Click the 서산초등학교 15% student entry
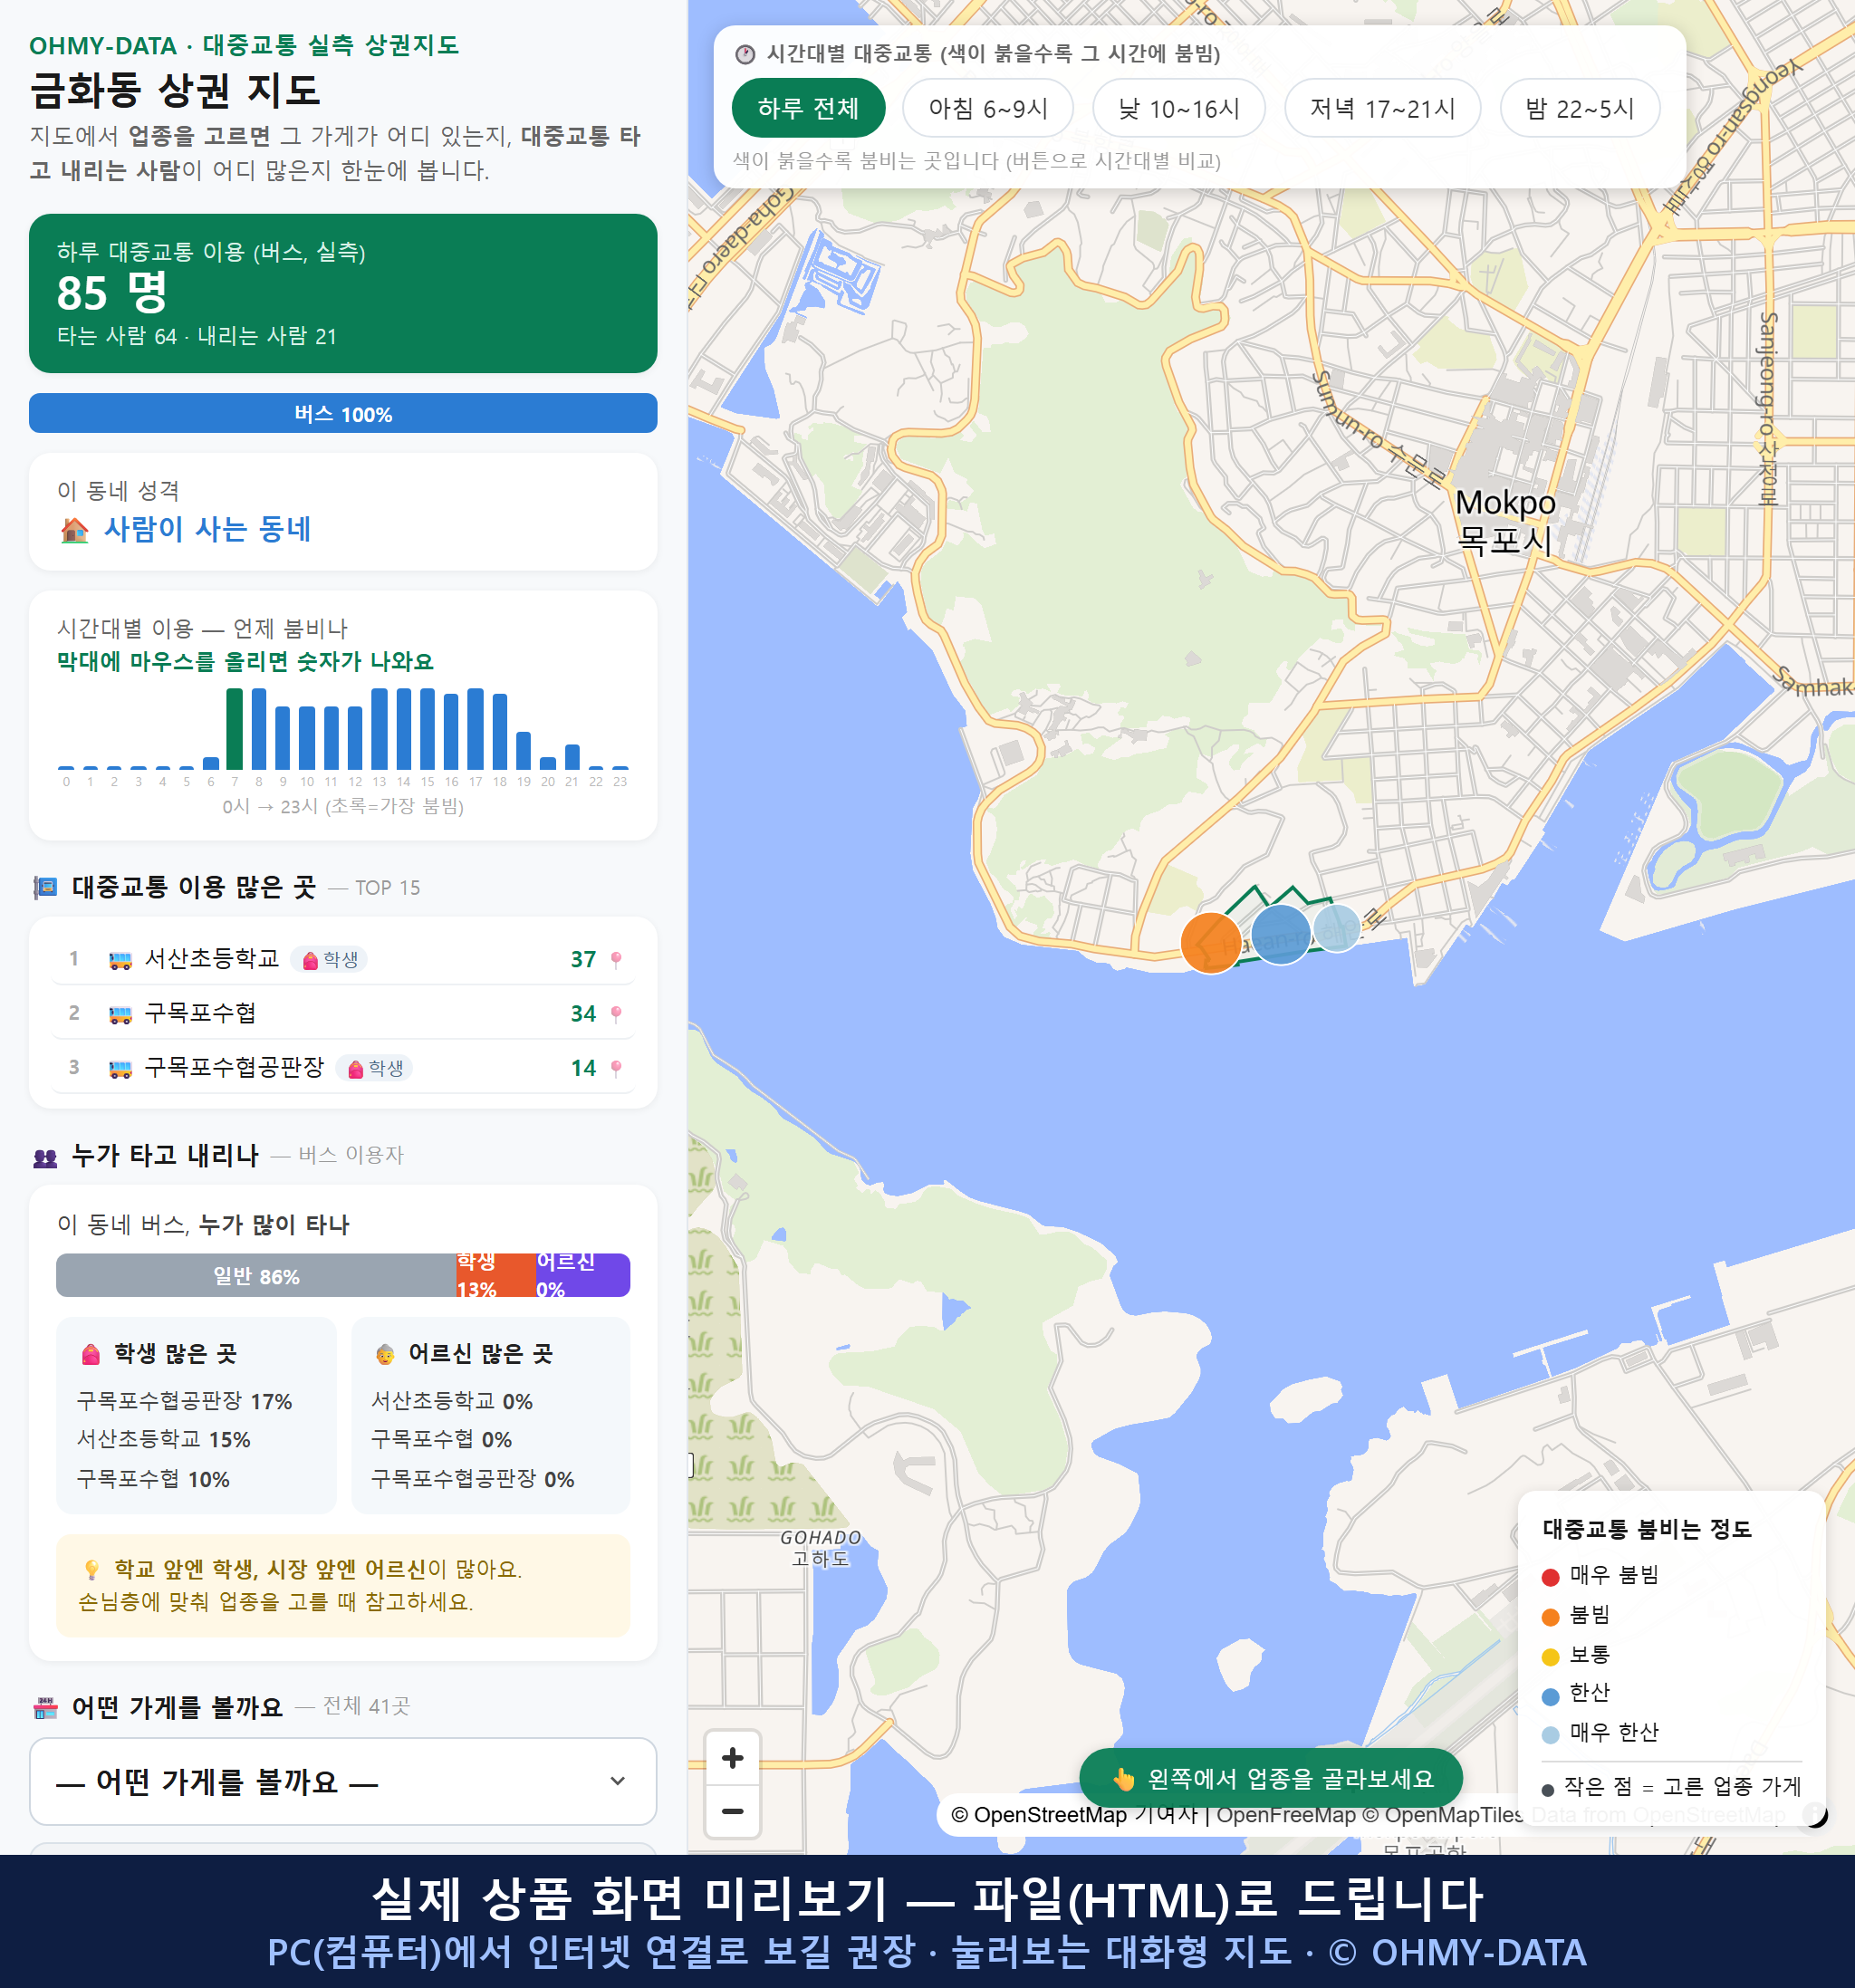The height and width of the screenshot is (1988, 1855). tap(164, 1439)
